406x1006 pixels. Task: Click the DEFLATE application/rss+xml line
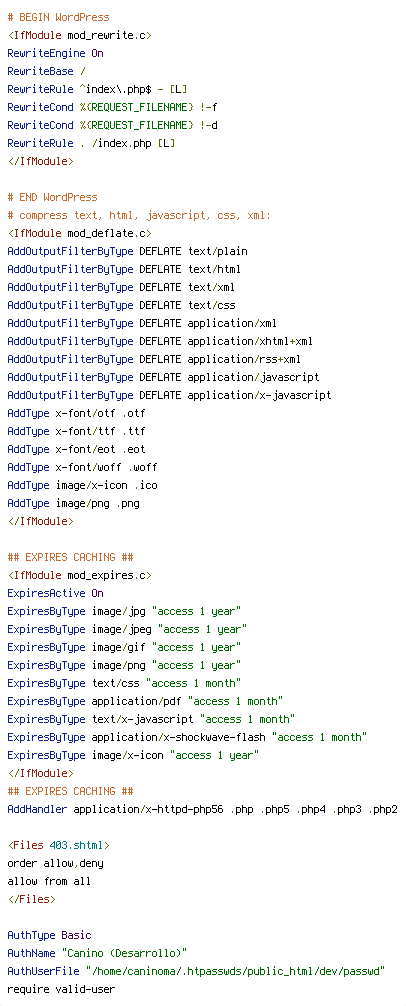point(154,359)
